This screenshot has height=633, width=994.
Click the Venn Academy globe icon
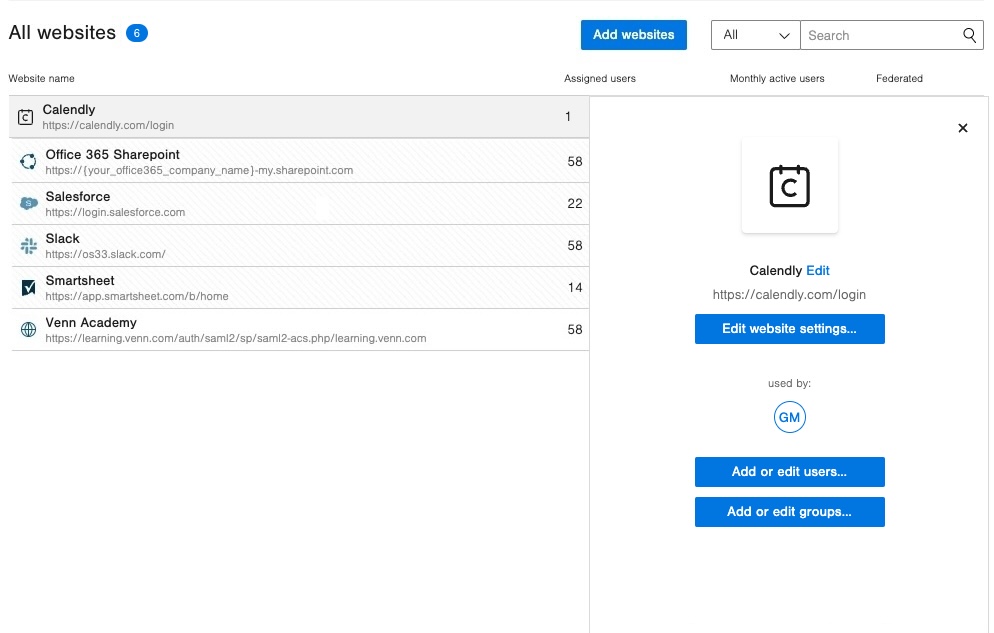[29, 329]
